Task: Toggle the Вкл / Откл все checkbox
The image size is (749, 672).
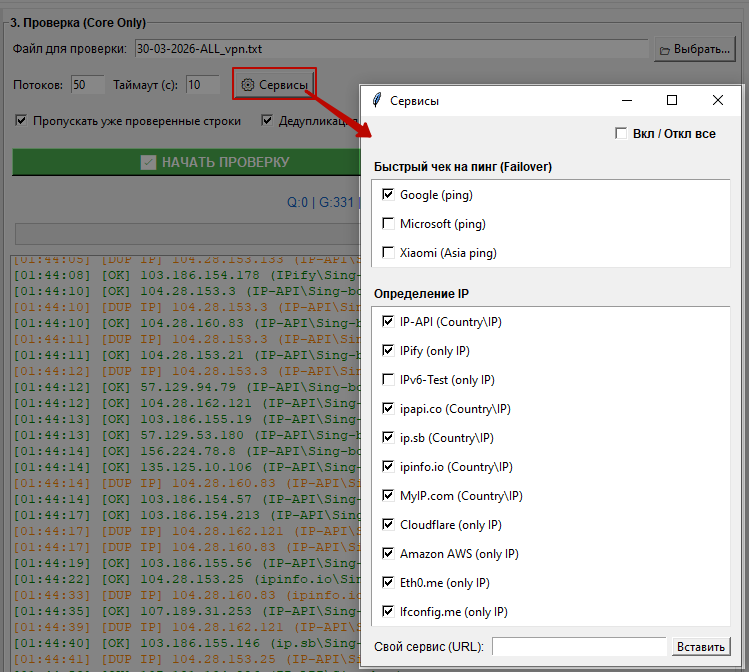Action: [x=622, y=134]
